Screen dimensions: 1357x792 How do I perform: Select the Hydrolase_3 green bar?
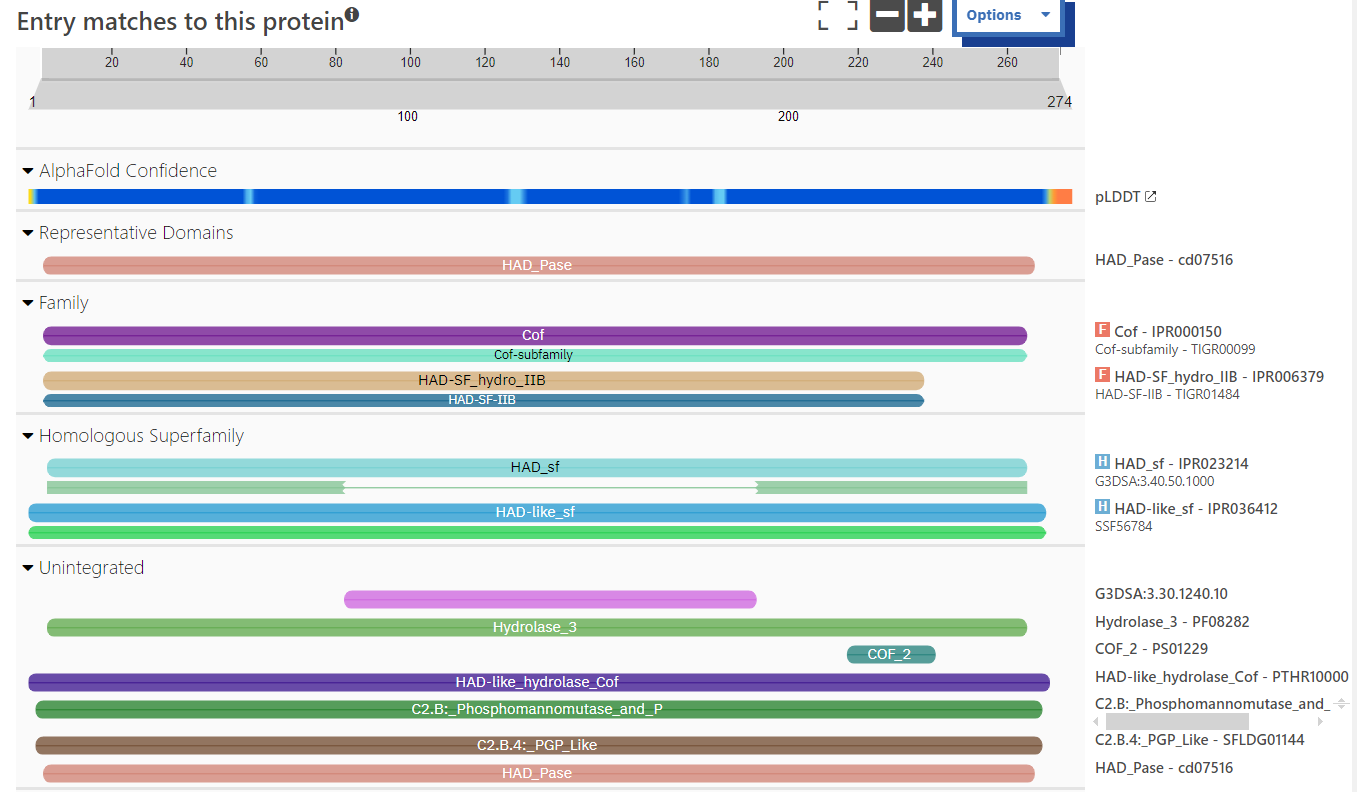point(537,627)
